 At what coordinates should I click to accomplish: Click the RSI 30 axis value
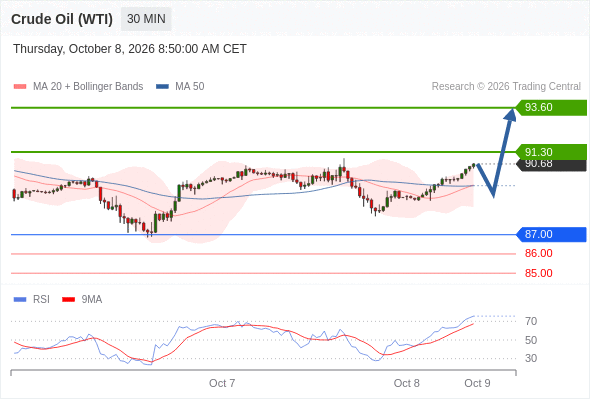click(531, 358)
